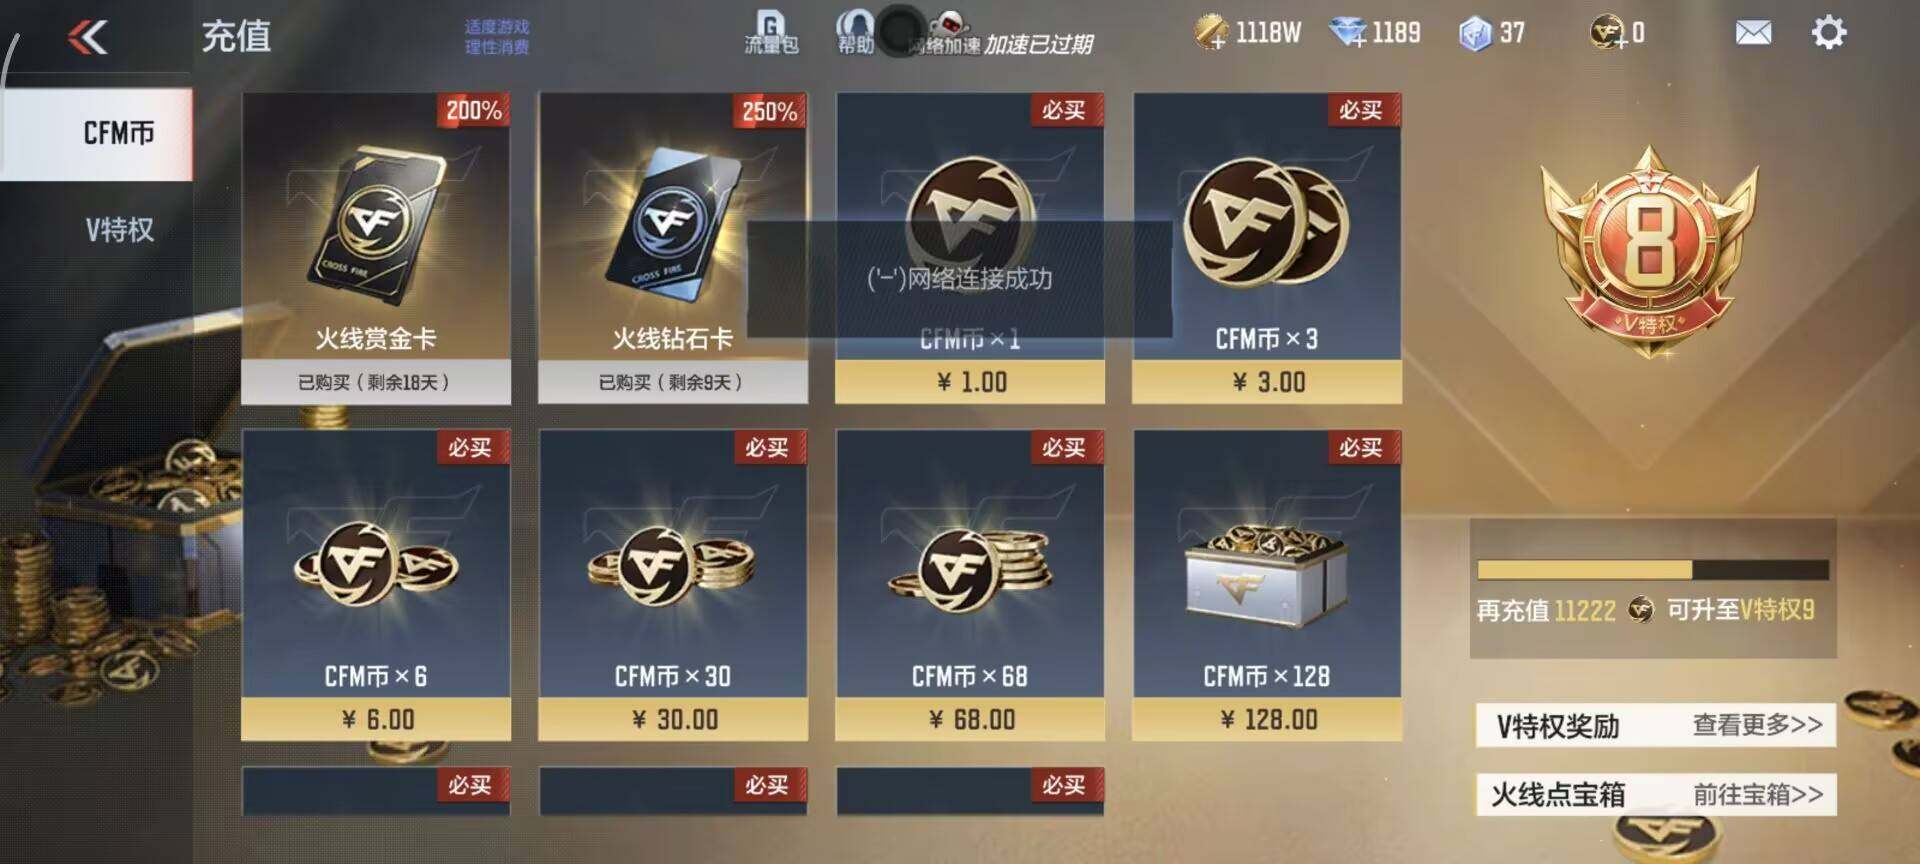Tap the gold coin balance plus icon
This screenshot has height=864, width=1920.
tap(1210, 33)
